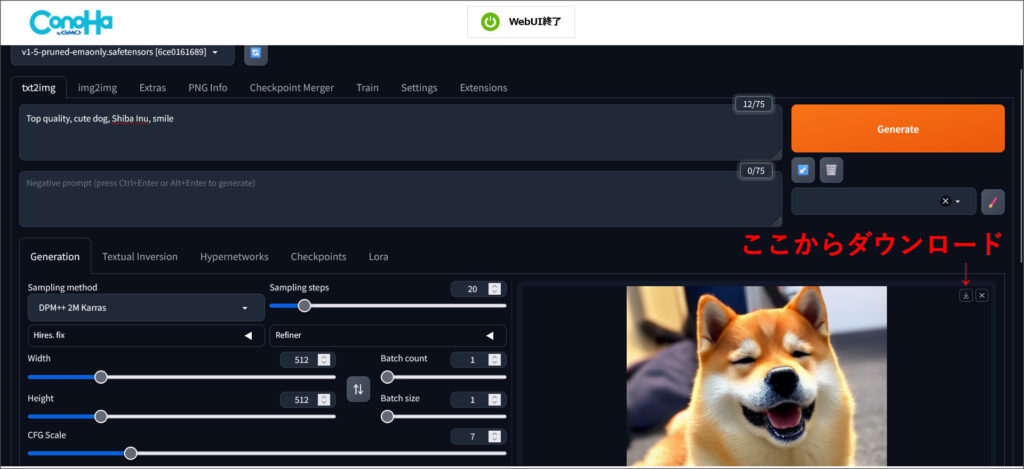The height and width of the screenshot is (469, 1024).
Task: Click the checkpoint refresh icon
Action: [256, 53]
